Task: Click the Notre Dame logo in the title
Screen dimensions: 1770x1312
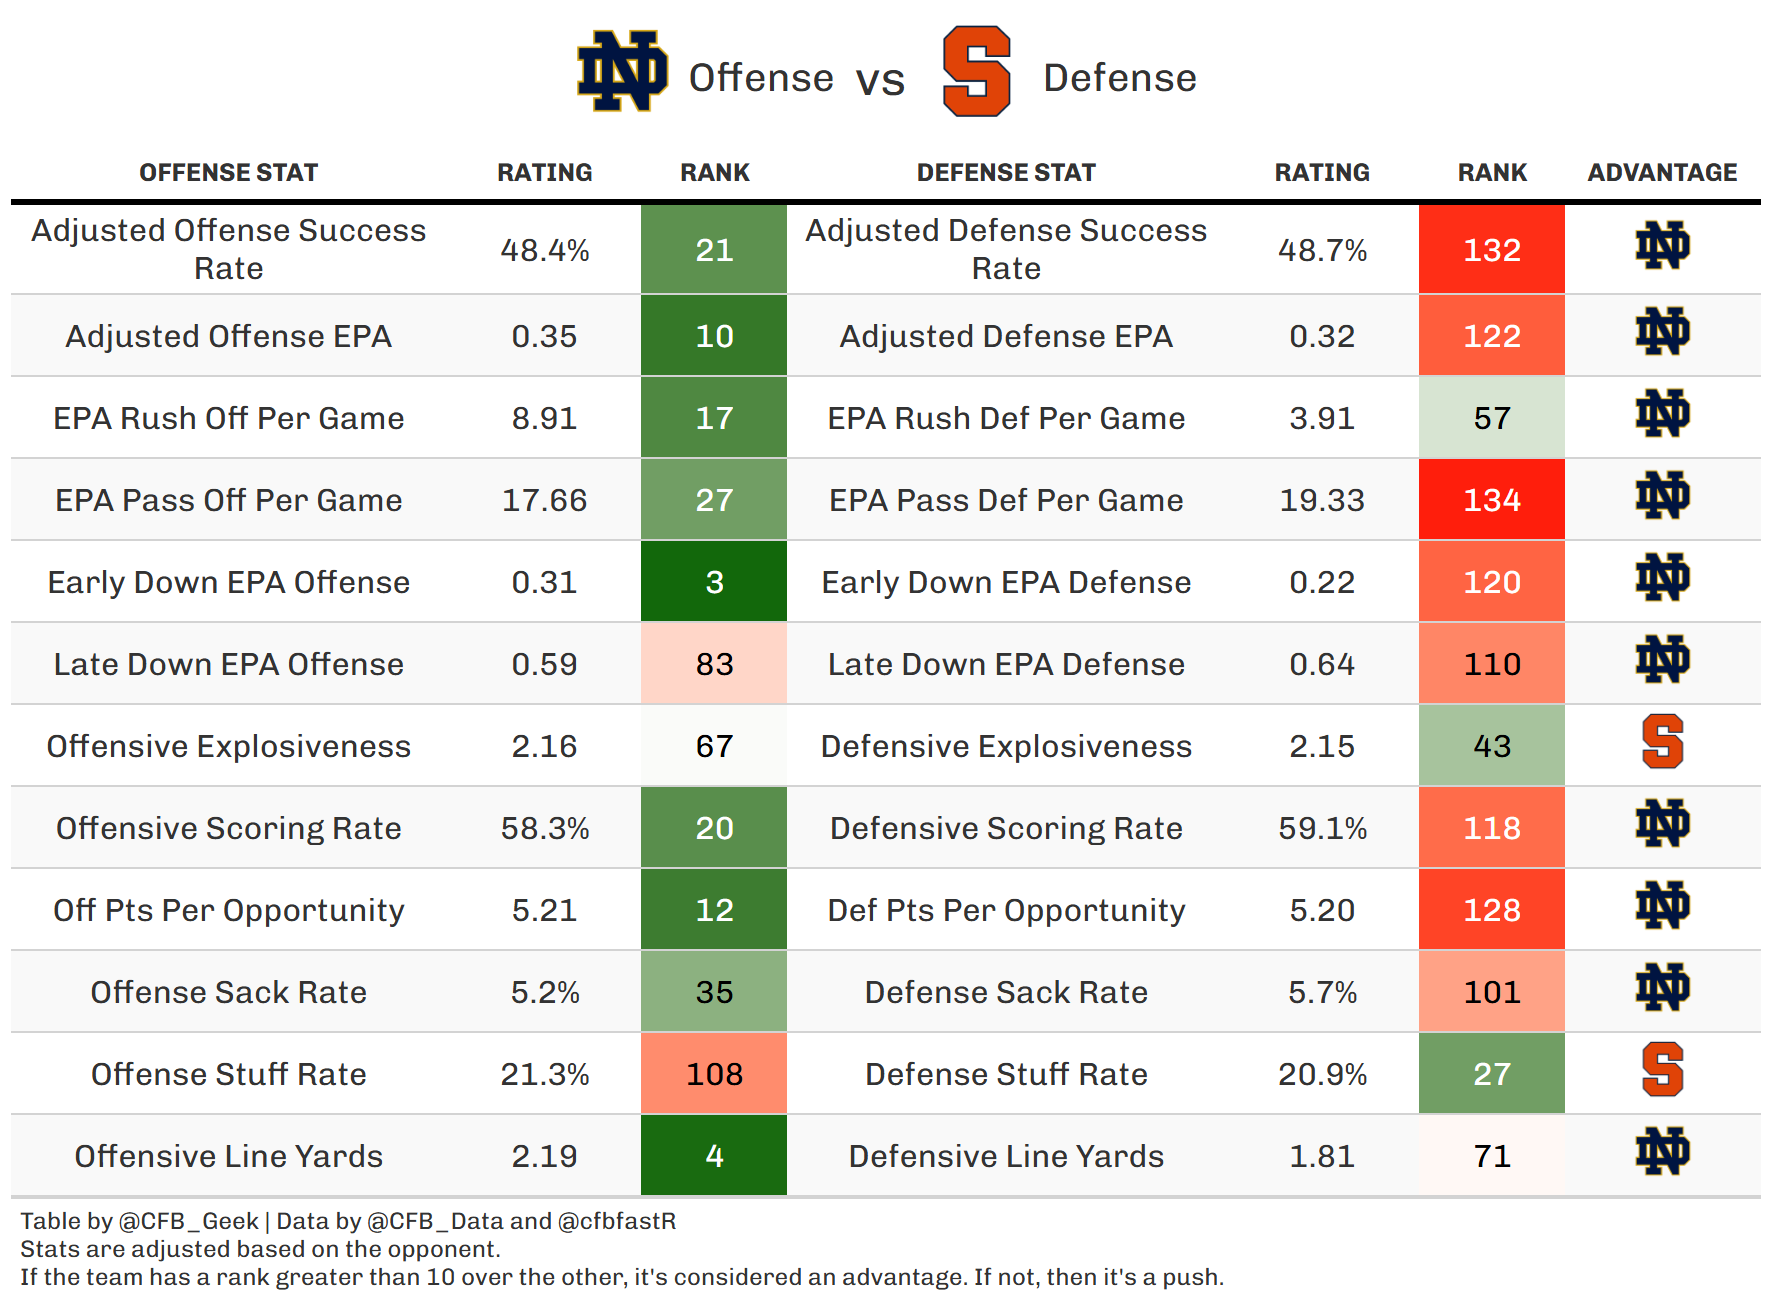Action: [622, 71]
